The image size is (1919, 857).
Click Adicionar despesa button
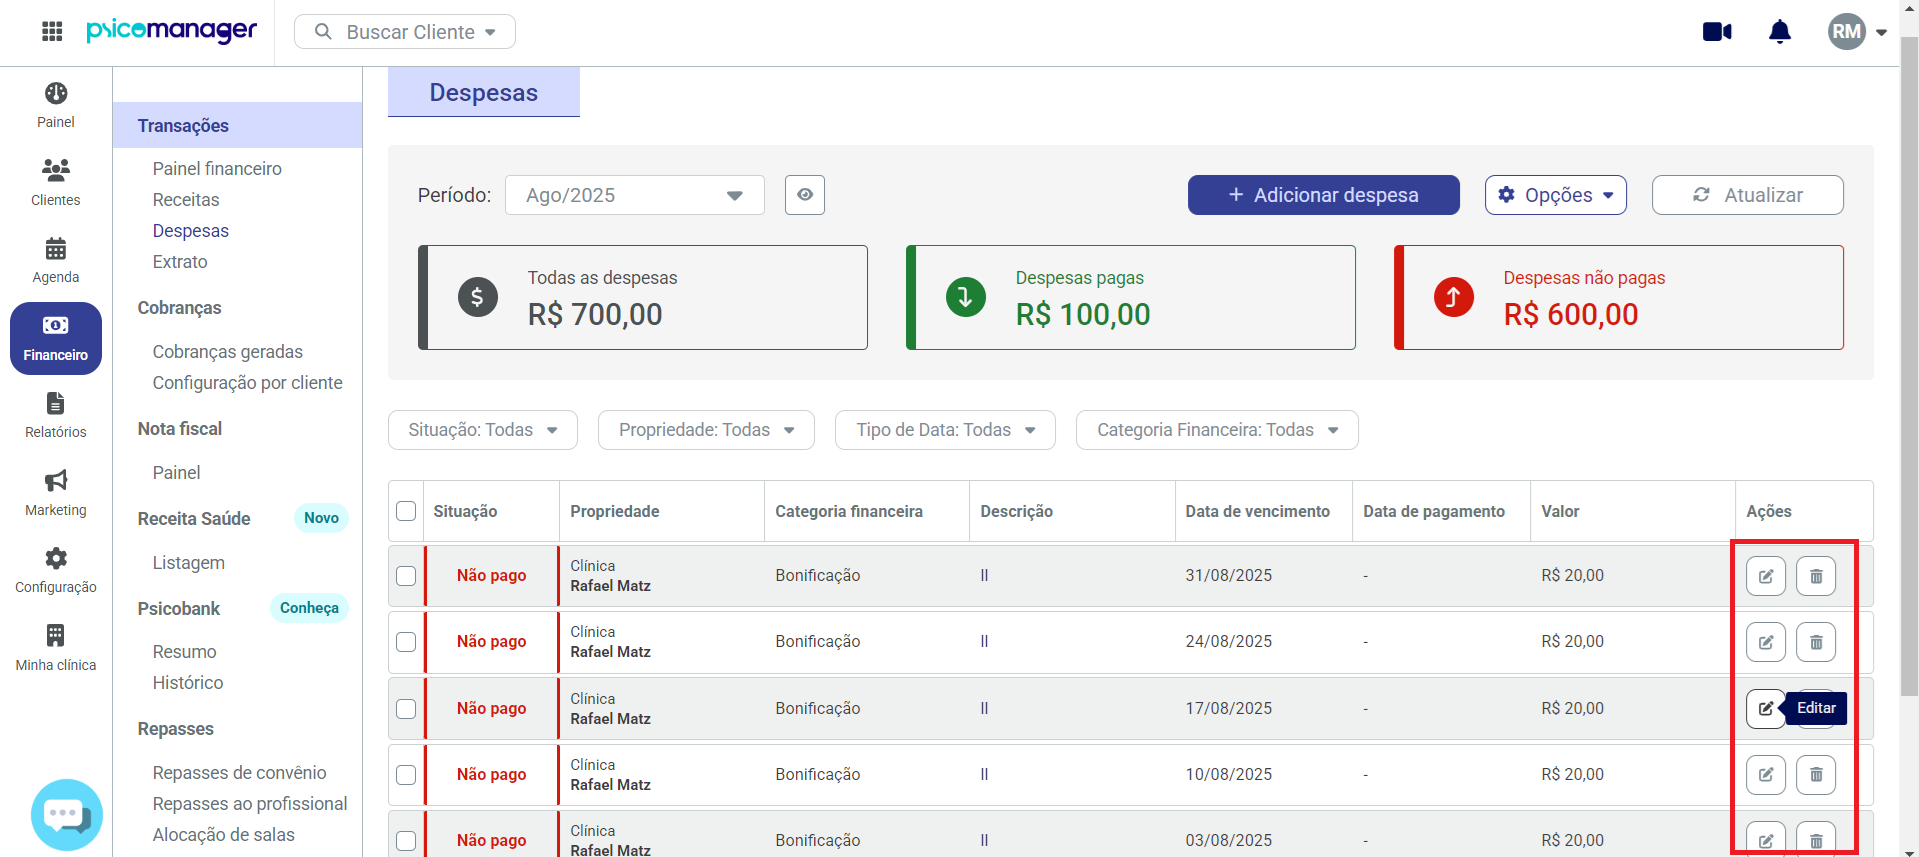(1324, 195)
